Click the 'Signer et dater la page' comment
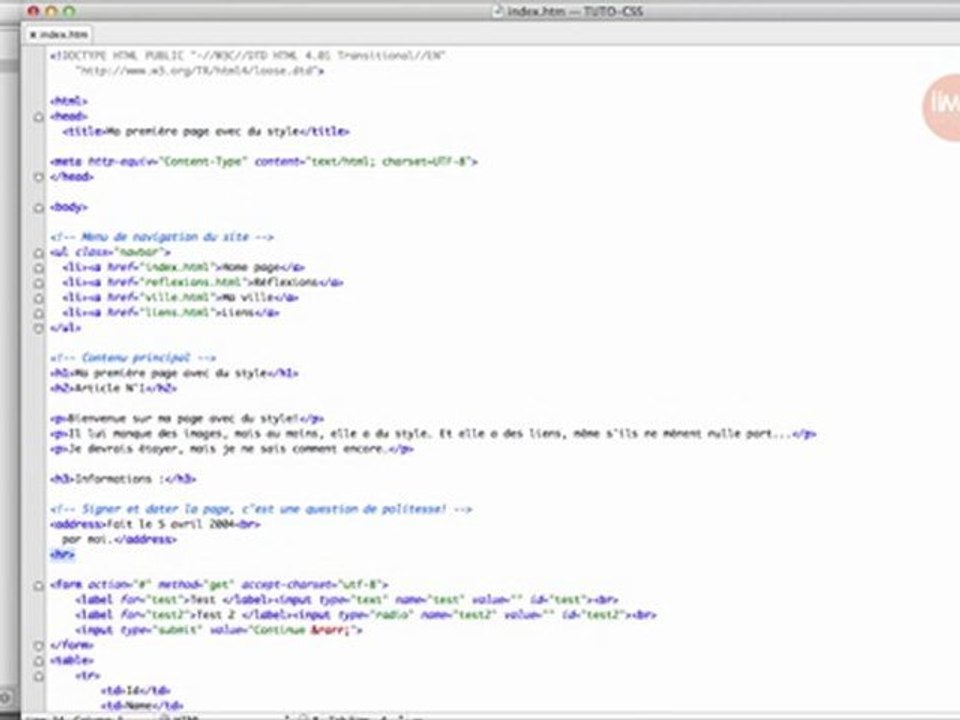The height and width of the screenshot is (720, 960). point(261,509)
